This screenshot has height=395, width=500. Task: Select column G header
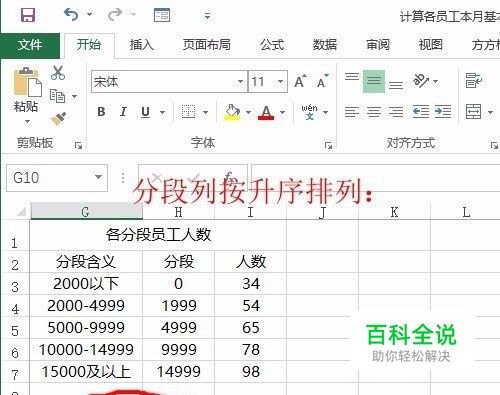coord(87,211)
